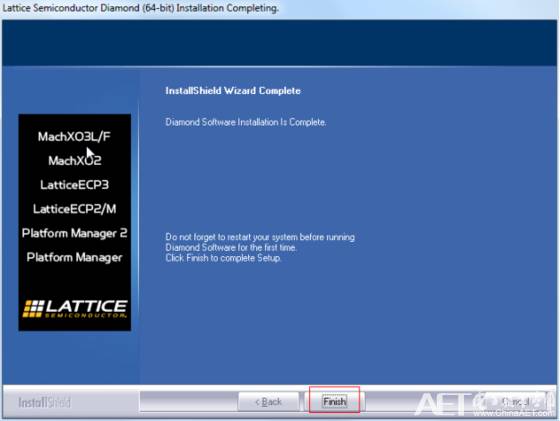560x421 pixels.
Task: Click the Finish button
Action: click(x=334, y=401)
